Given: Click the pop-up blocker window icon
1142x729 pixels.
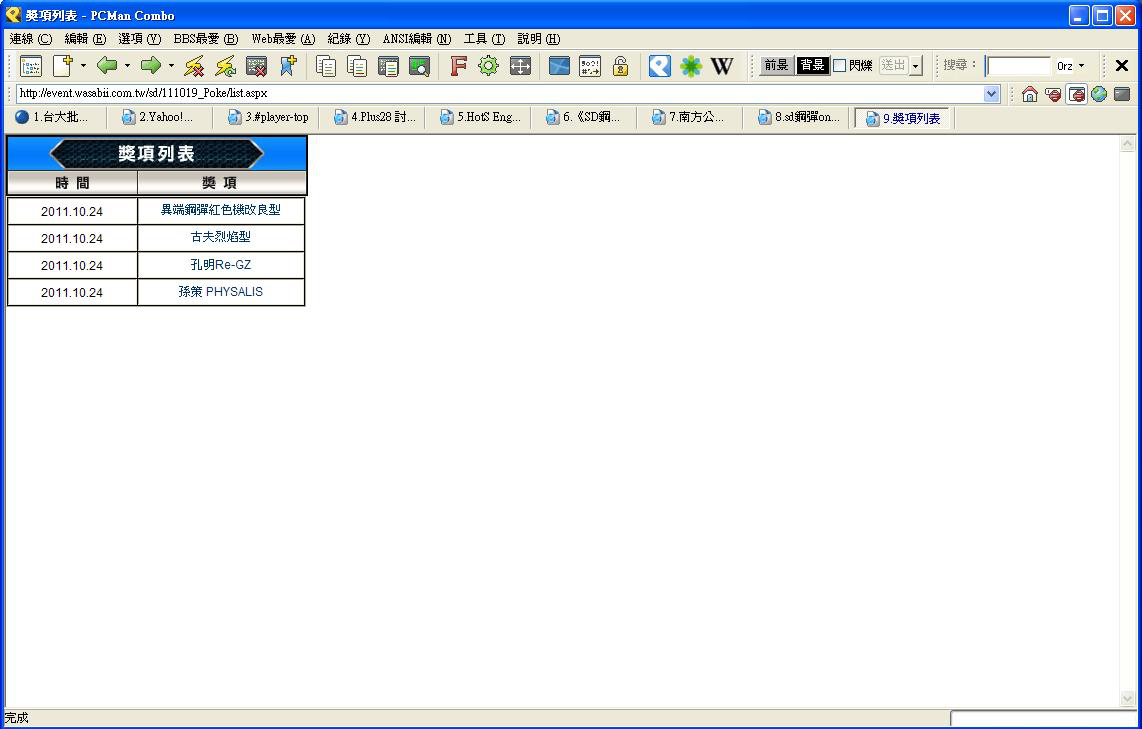Looking at the screenshot, I should (1076, 94).
